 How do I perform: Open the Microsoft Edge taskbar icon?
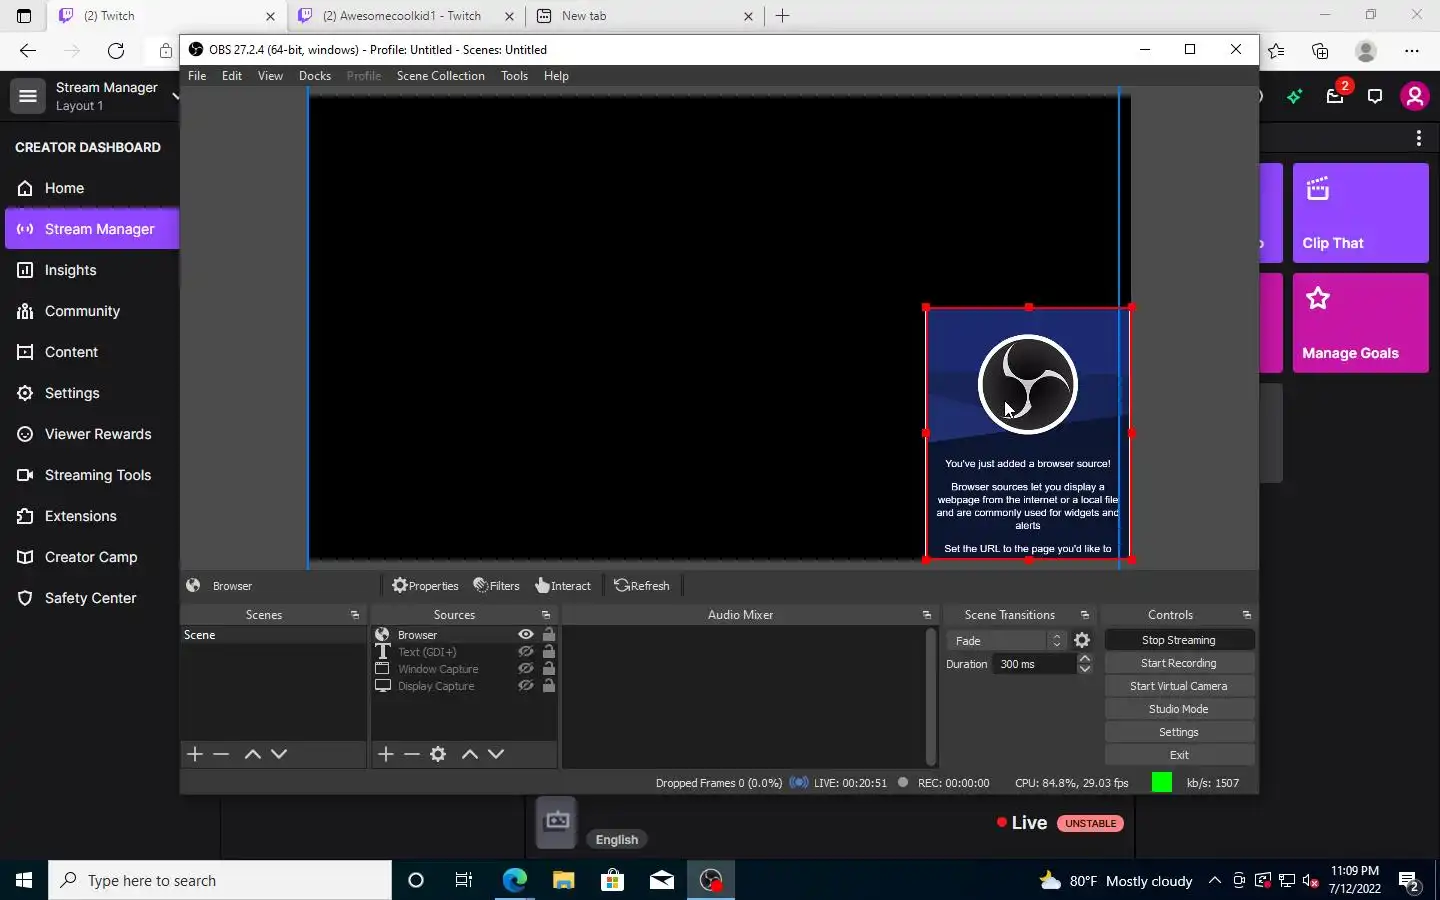pyautogui.click(x=514, y=880)
